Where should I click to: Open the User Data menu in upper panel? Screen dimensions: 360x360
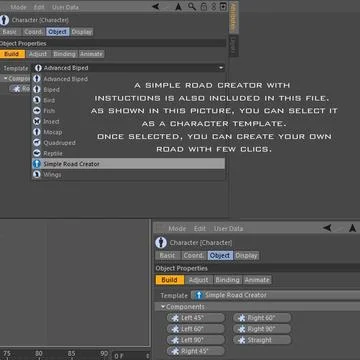[65, 7]
